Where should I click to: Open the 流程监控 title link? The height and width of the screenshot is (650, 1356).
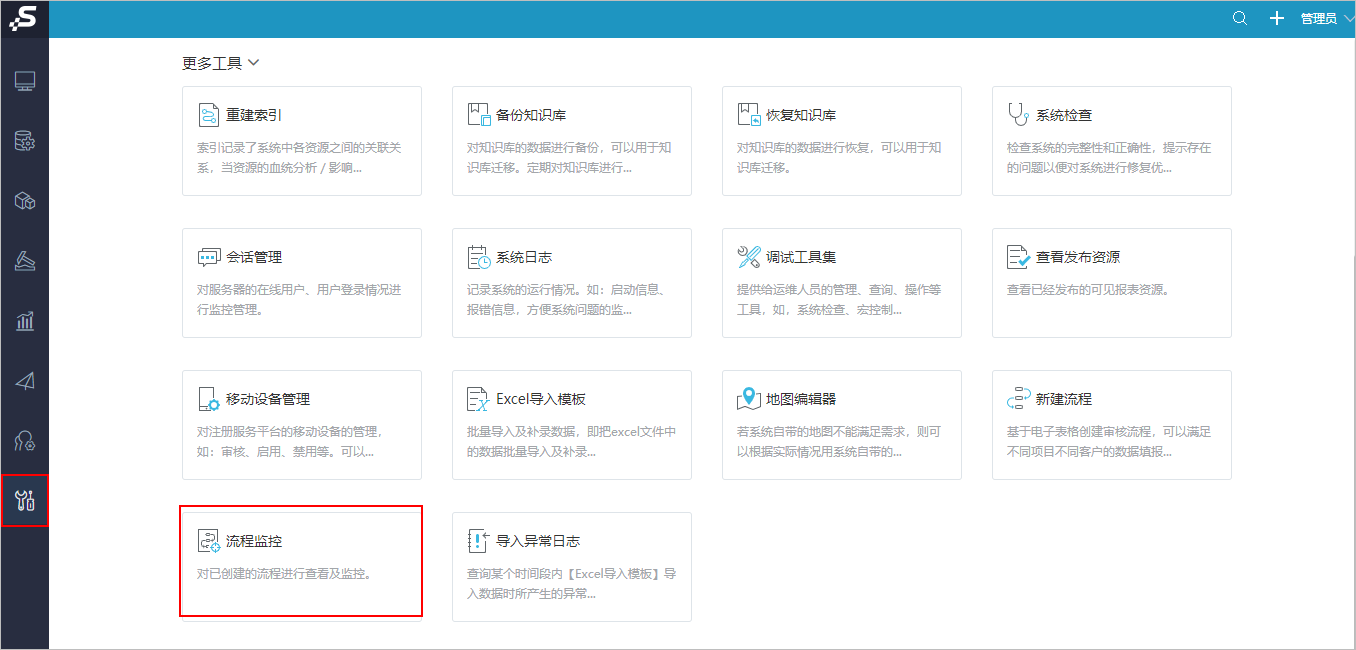pyautogui.click(x=254, y=541)
